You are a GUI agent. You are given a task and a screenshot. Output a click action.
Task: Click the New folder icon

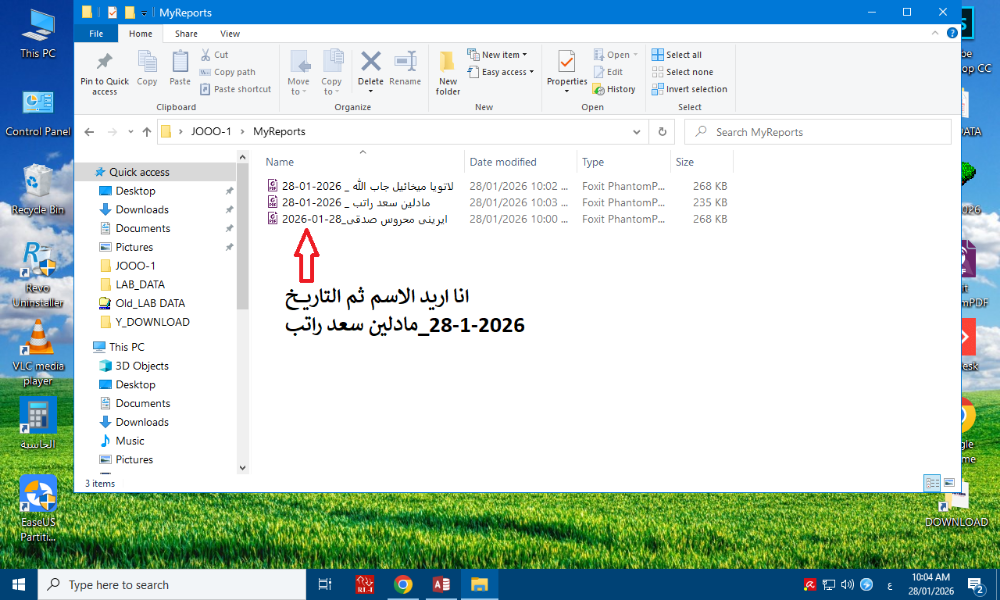click(448, 67)
